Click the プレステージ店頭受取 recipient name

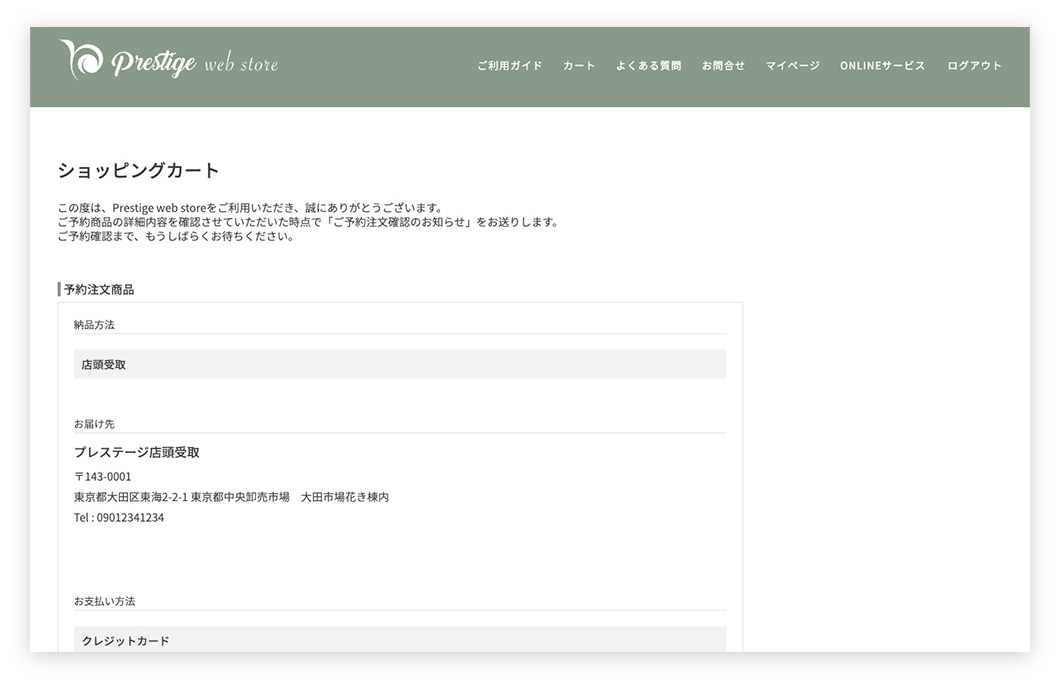pyautogui.click(x=137, y=452)
